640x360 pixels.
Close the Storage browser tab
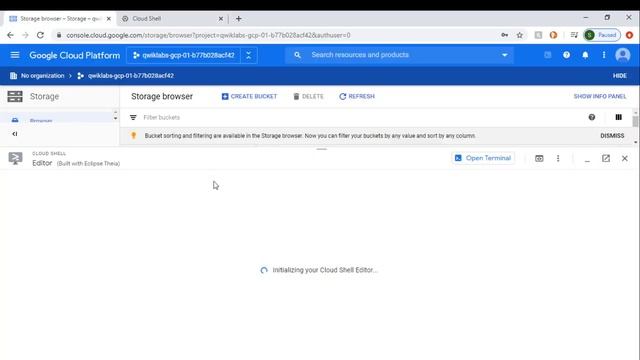click(109, 19)
